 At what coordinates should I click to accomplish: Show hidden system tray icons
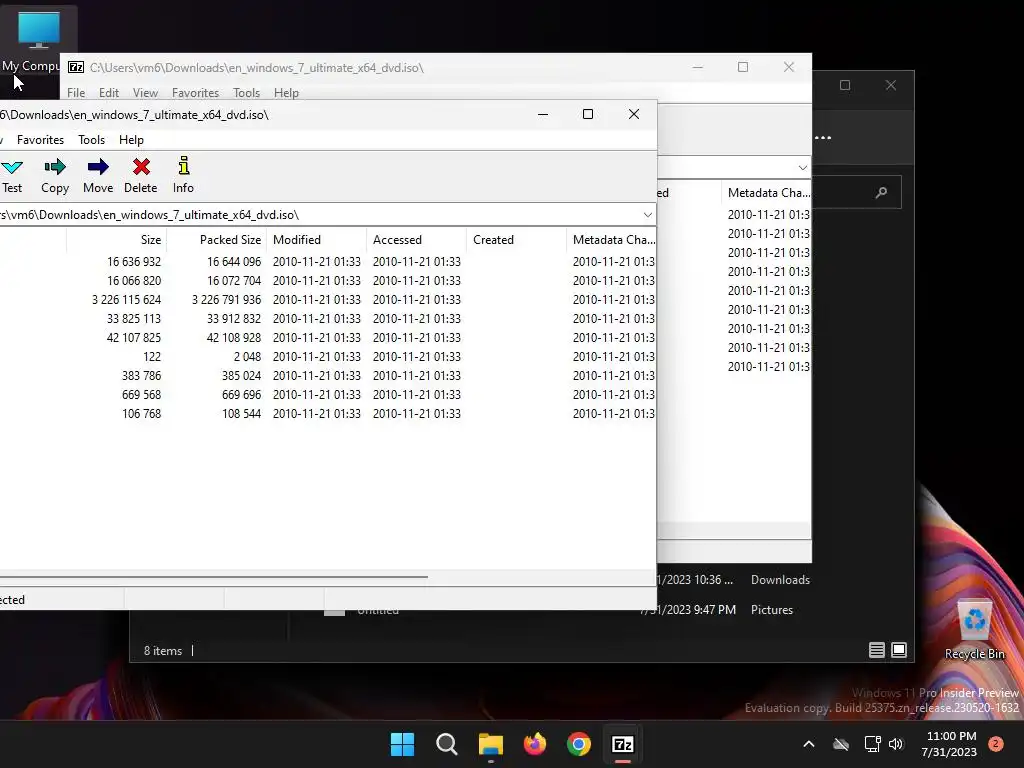(808, 744)
